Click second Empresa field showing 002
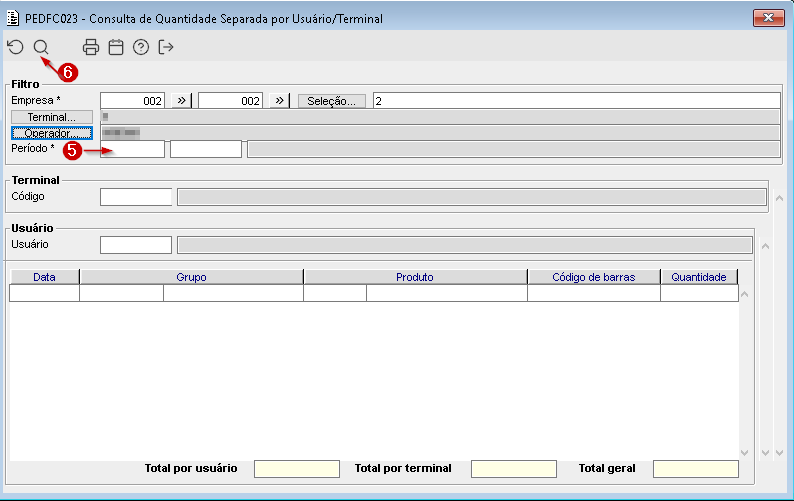 coord(230,100)
